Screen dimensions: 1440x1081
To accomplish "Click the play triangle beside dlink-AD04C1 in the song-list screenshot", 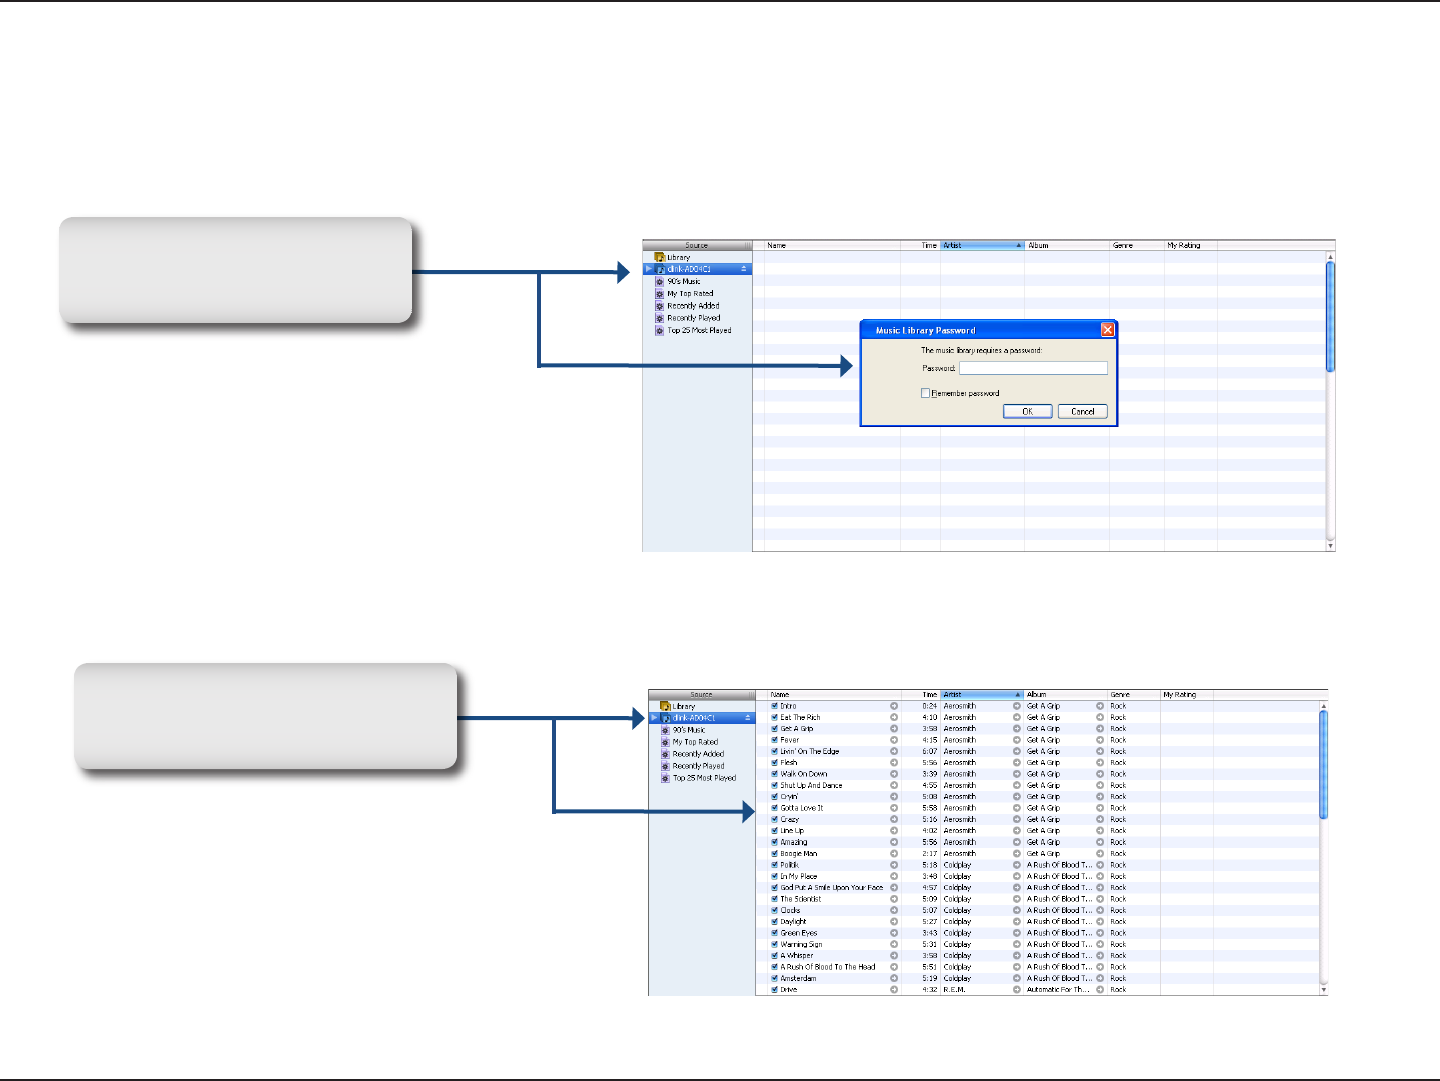I will [654, 718].
